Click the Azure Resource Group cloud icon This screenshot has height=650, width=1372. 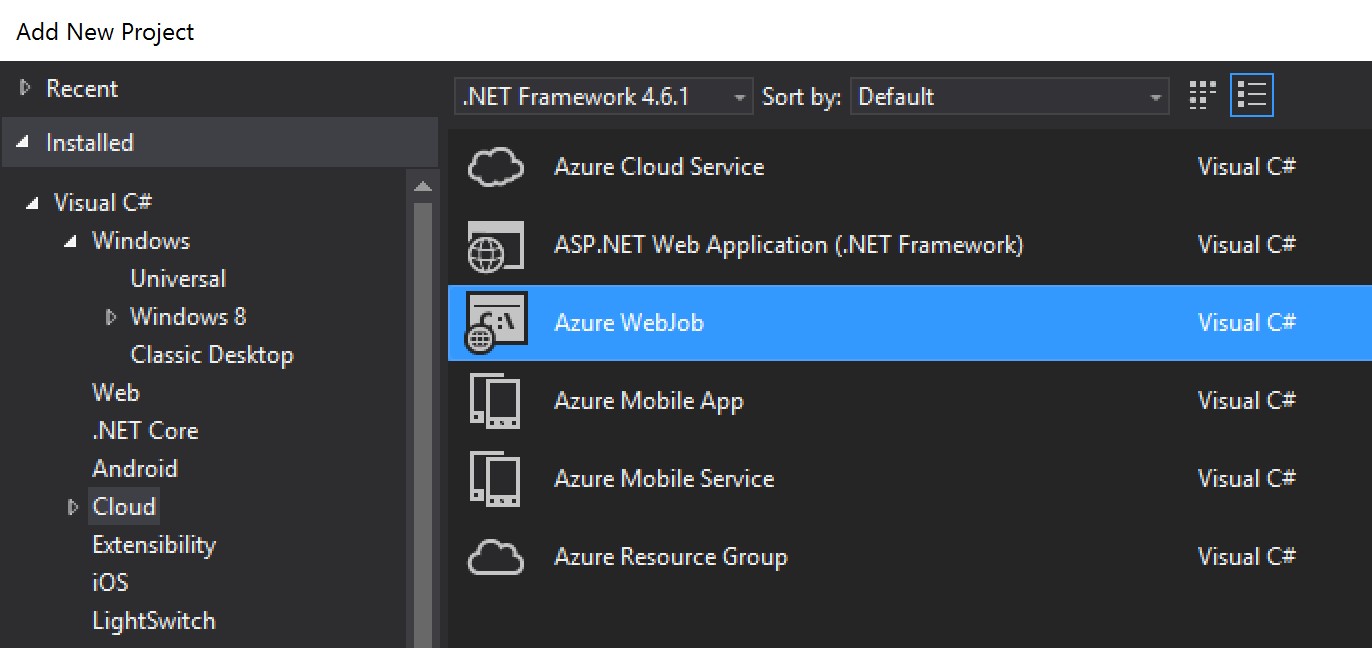(x=496, y=557)
